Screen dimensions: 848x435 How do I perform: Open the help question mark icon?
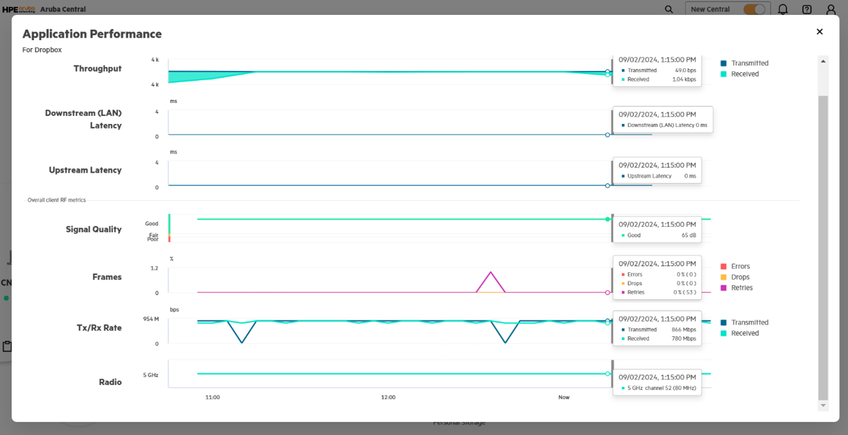[807, 9]
